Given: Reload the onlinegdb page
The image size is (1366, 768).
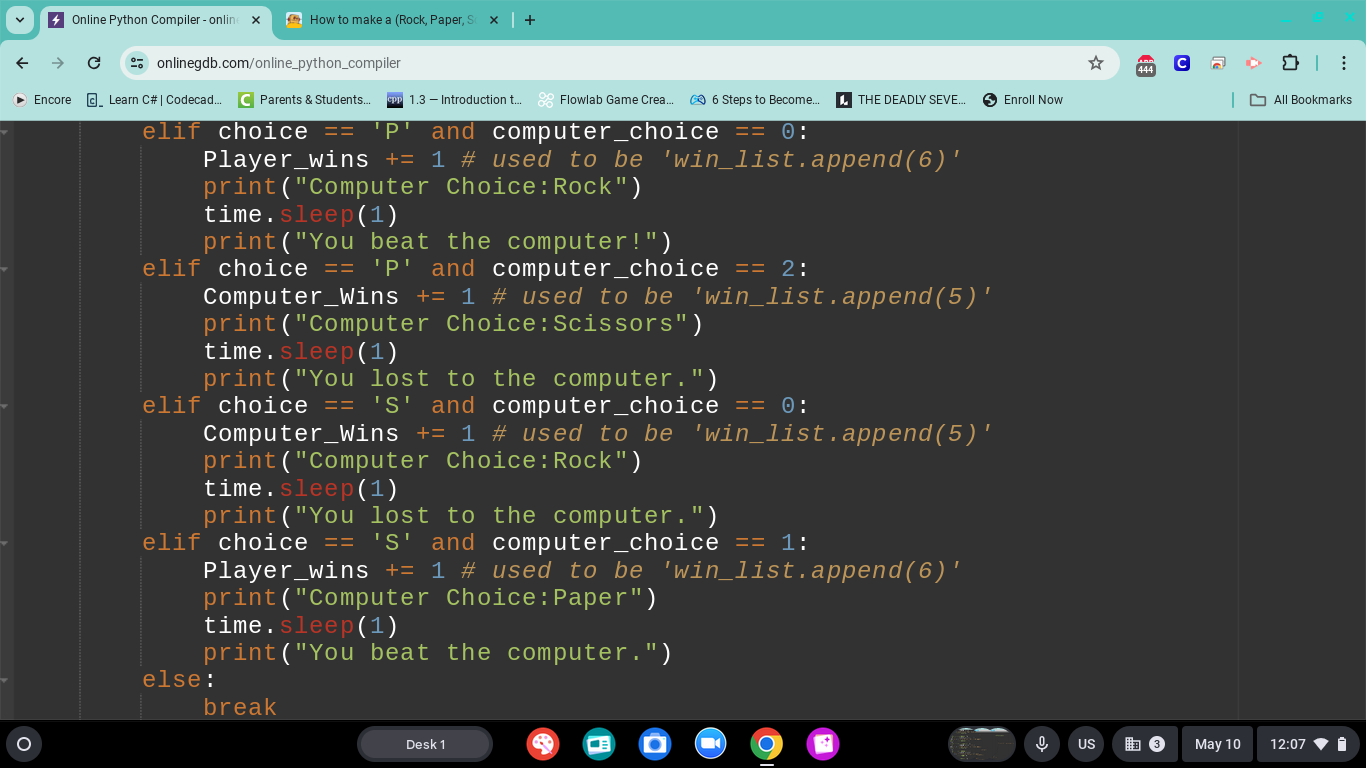Looking at the screenshot, I should click(x=94, y=63).
